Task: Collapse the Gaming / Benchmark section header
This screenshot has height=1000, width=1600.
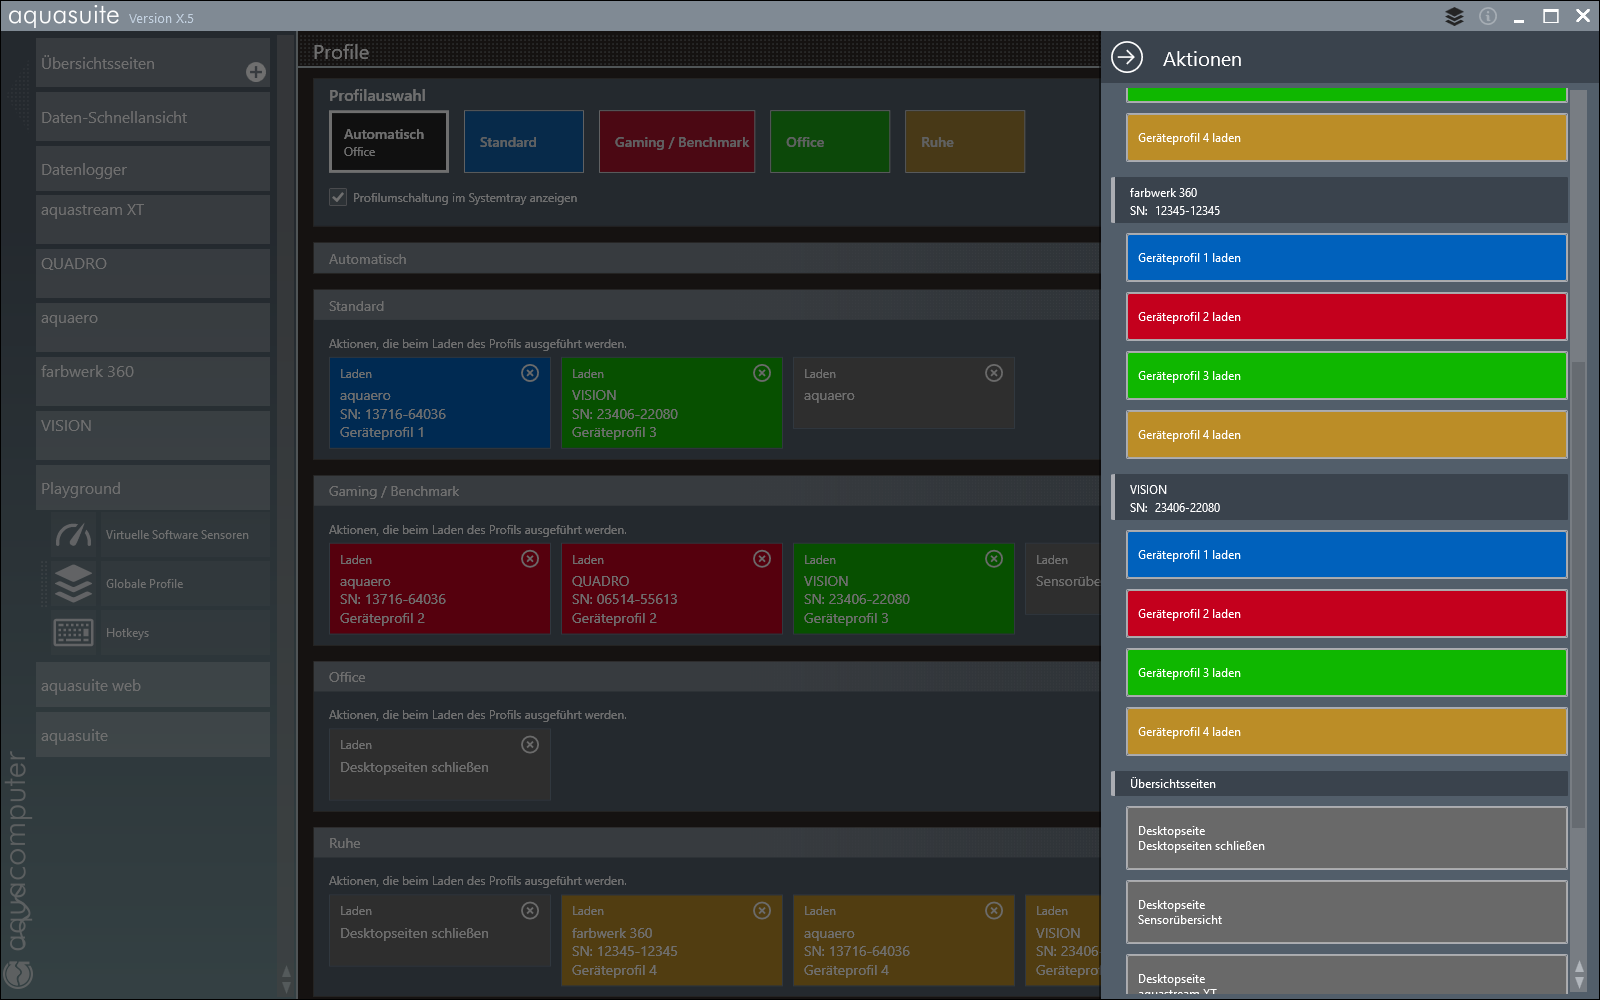Action: pos(707,491)
